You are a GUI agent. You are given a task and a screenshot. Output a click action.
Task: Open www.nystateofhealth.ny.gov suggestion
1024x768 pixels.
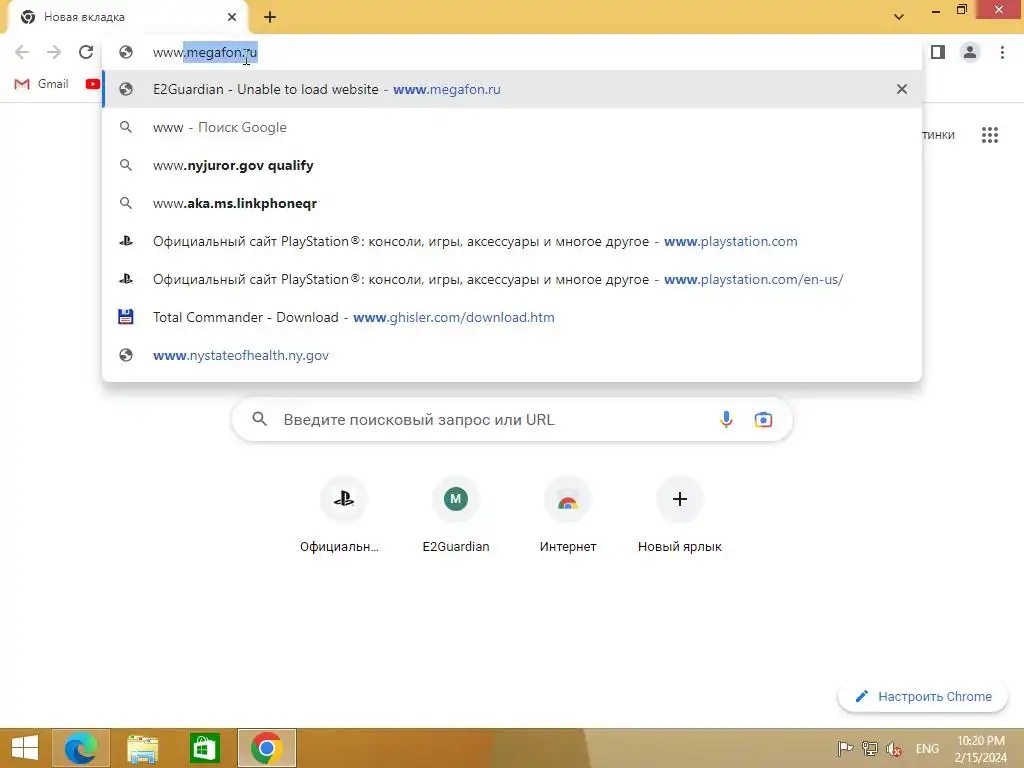pyautogui.click(x=512, y=355)
